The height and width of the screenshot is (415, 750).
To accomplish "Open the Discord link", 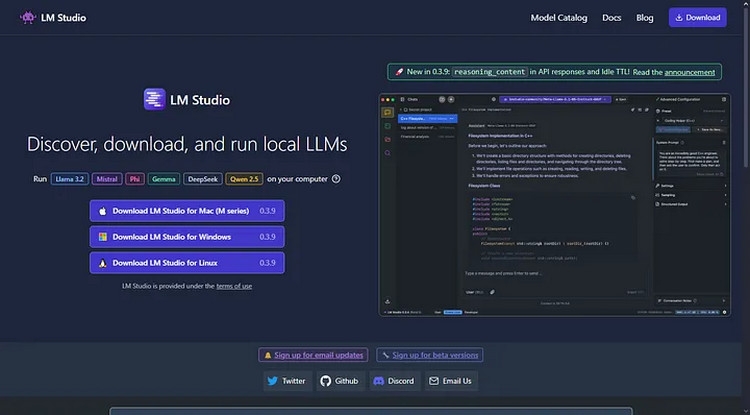I will pyautogui.click(x=395, y=381).
